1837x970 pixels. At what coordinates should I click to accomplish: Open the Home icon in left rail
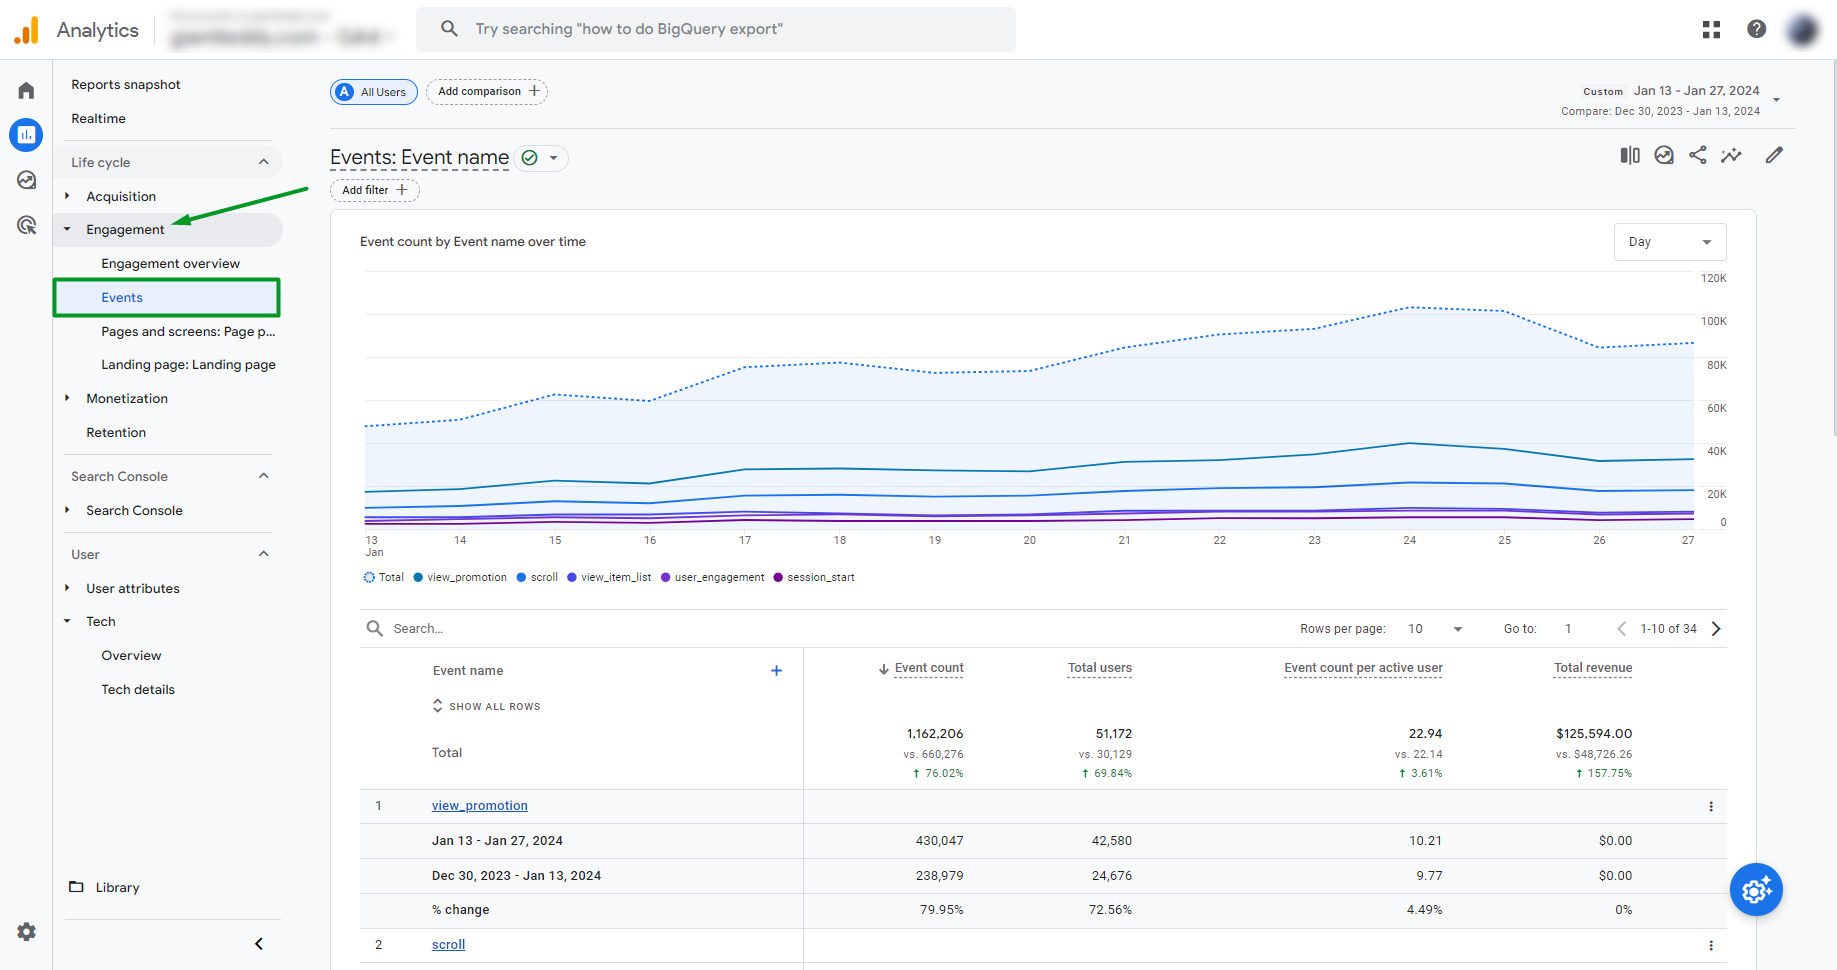26,91
